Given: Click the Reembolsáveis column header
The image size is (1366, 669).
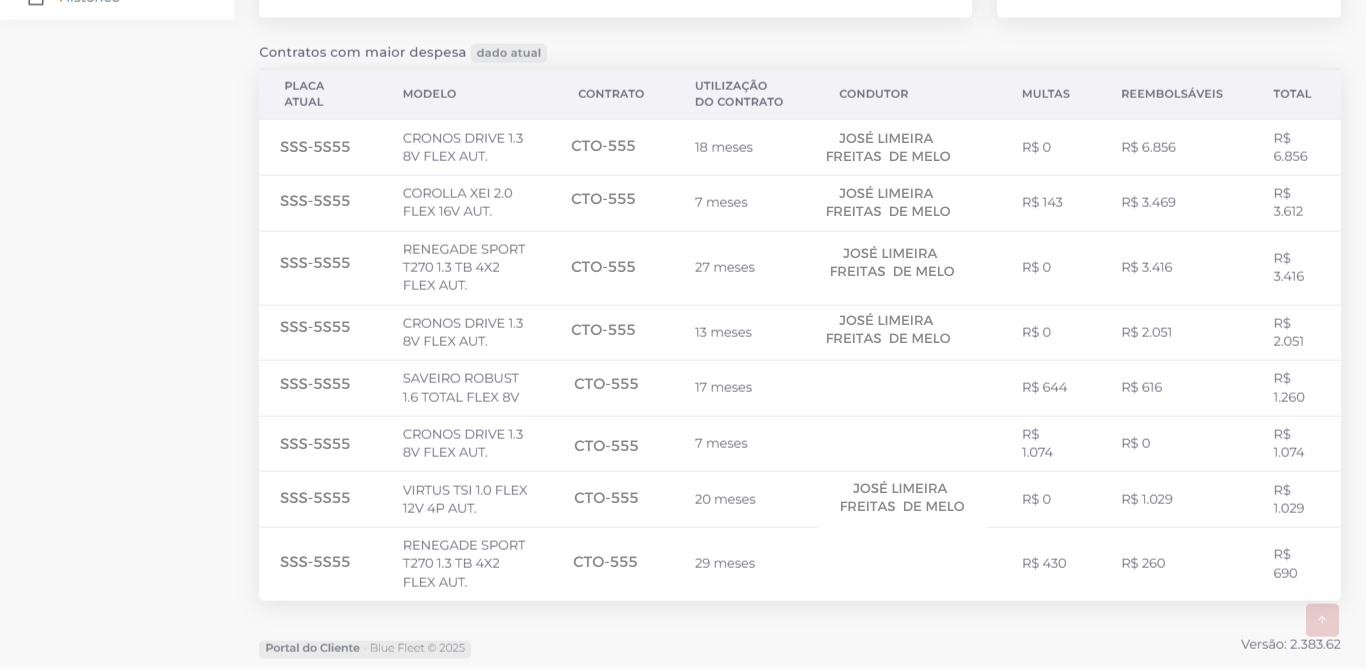Looking at the screenshot, I should coord(1172,94).
